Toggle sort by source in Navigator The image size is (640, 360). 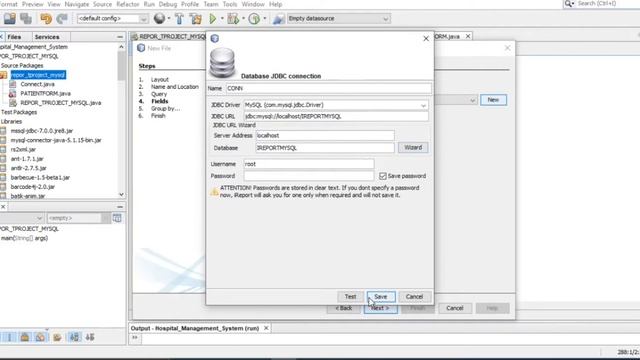tap(90, 337)
